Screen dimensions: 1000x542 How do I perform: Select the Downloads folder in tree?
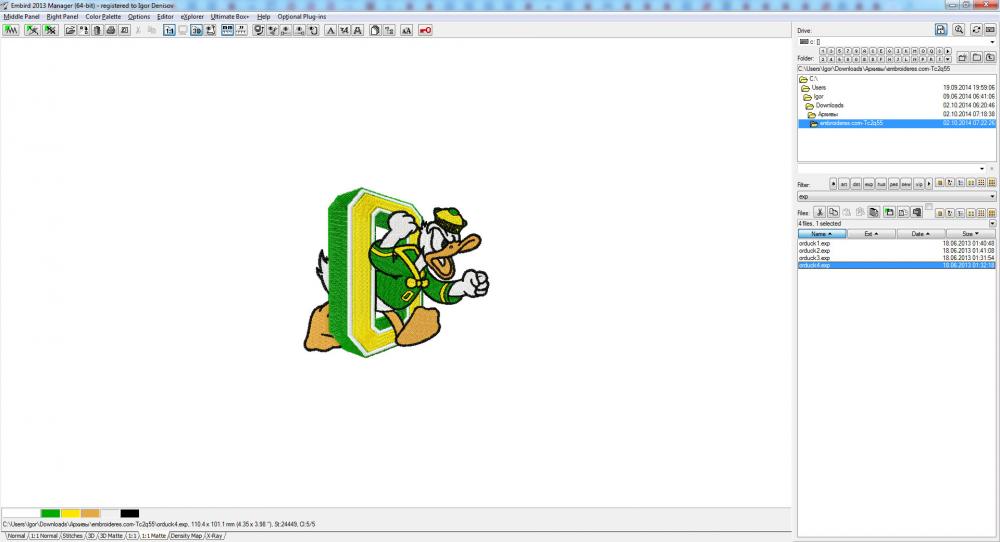pos(829,105)
